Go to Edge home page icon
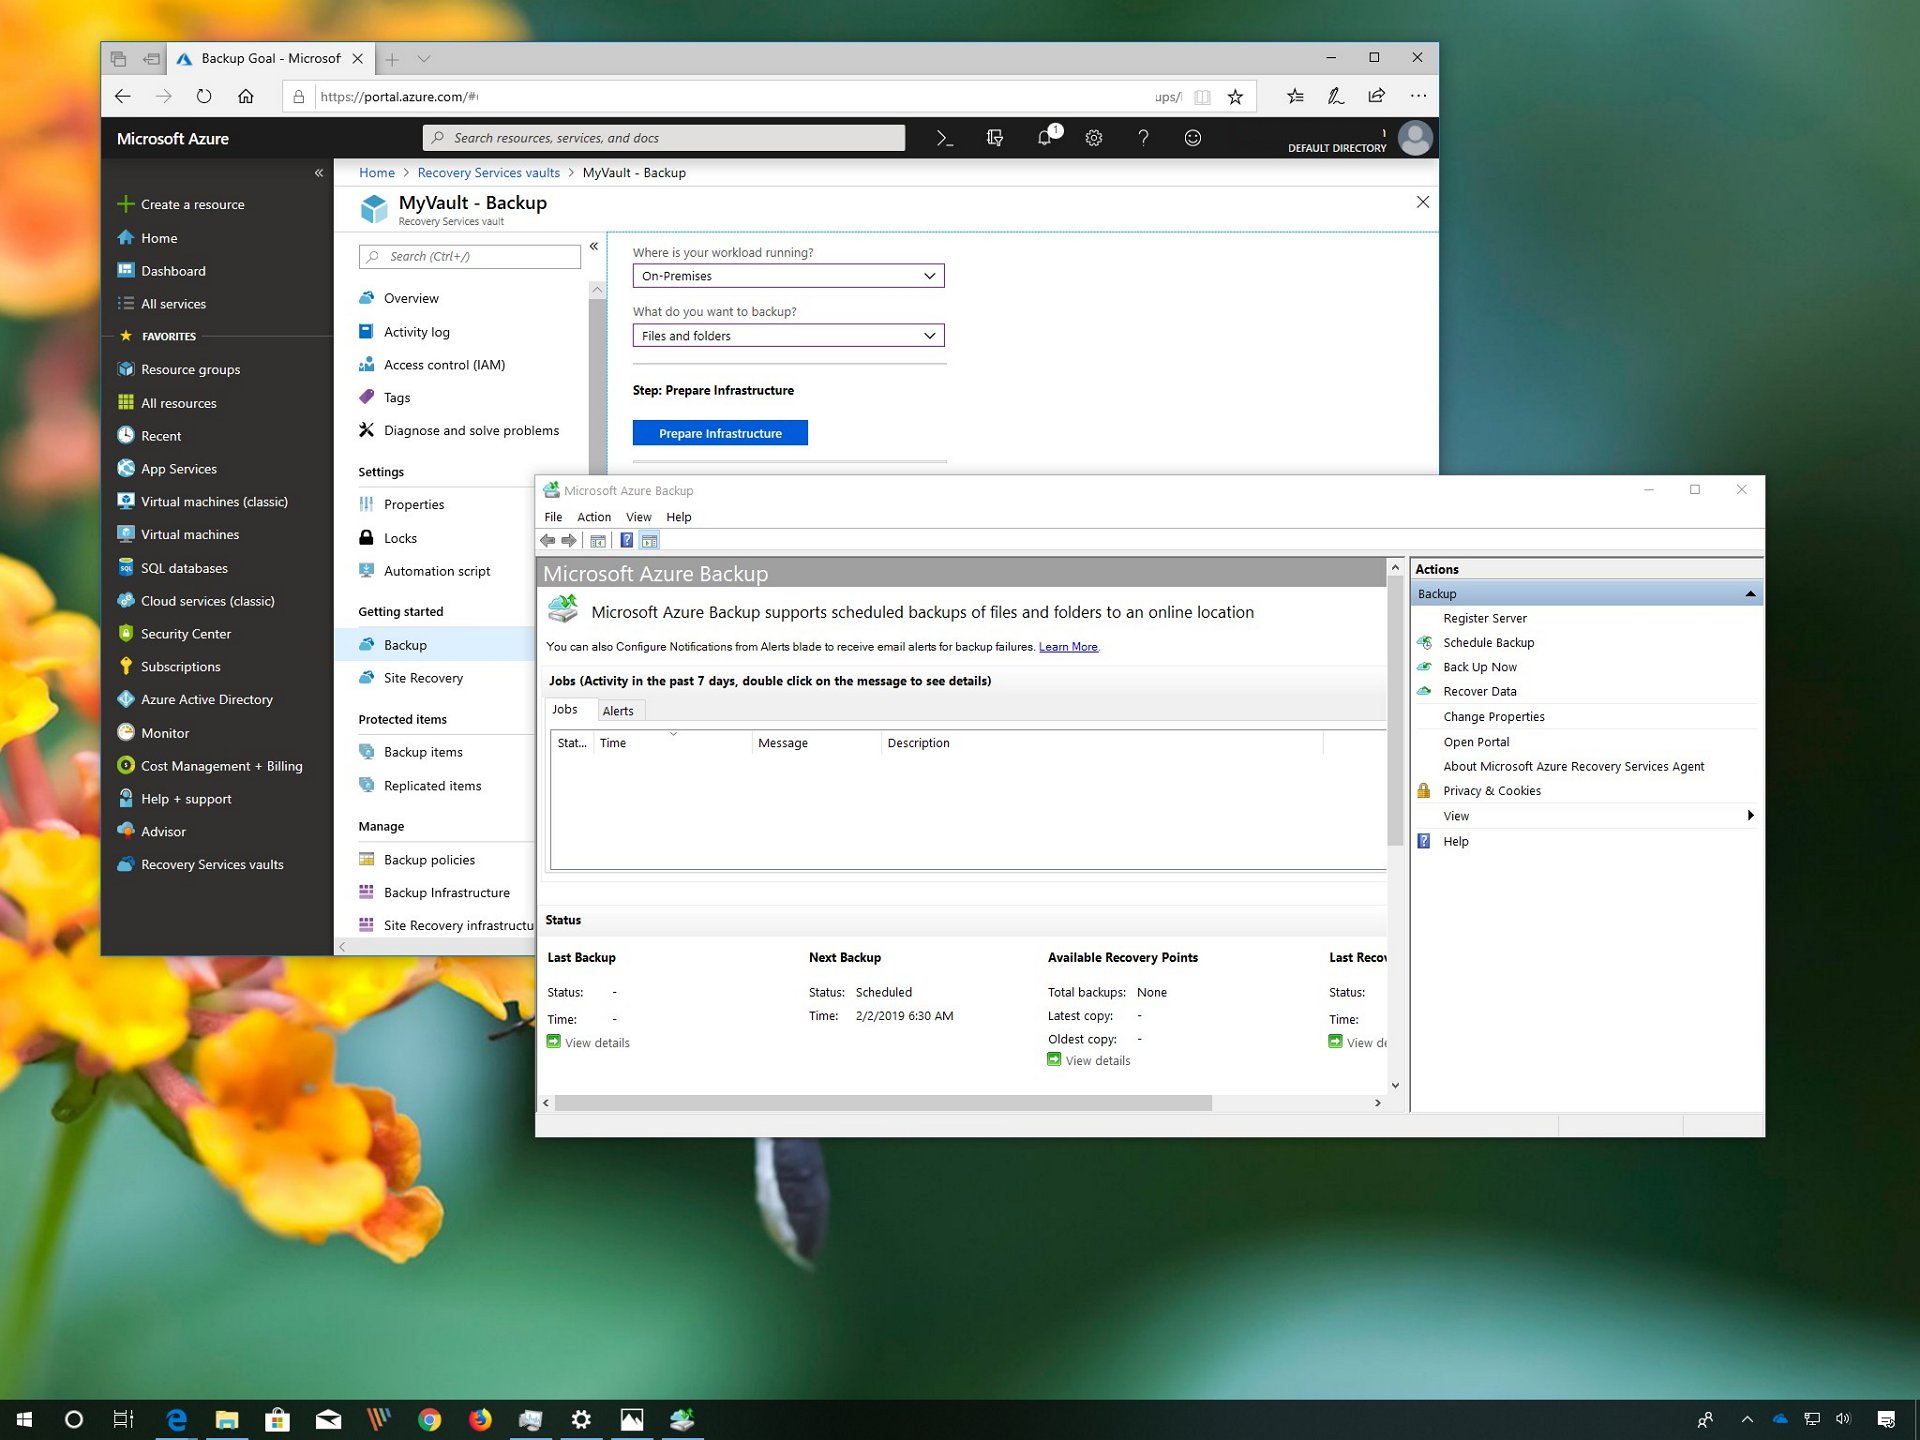The image size is (1920, 1440). [246, 96]
